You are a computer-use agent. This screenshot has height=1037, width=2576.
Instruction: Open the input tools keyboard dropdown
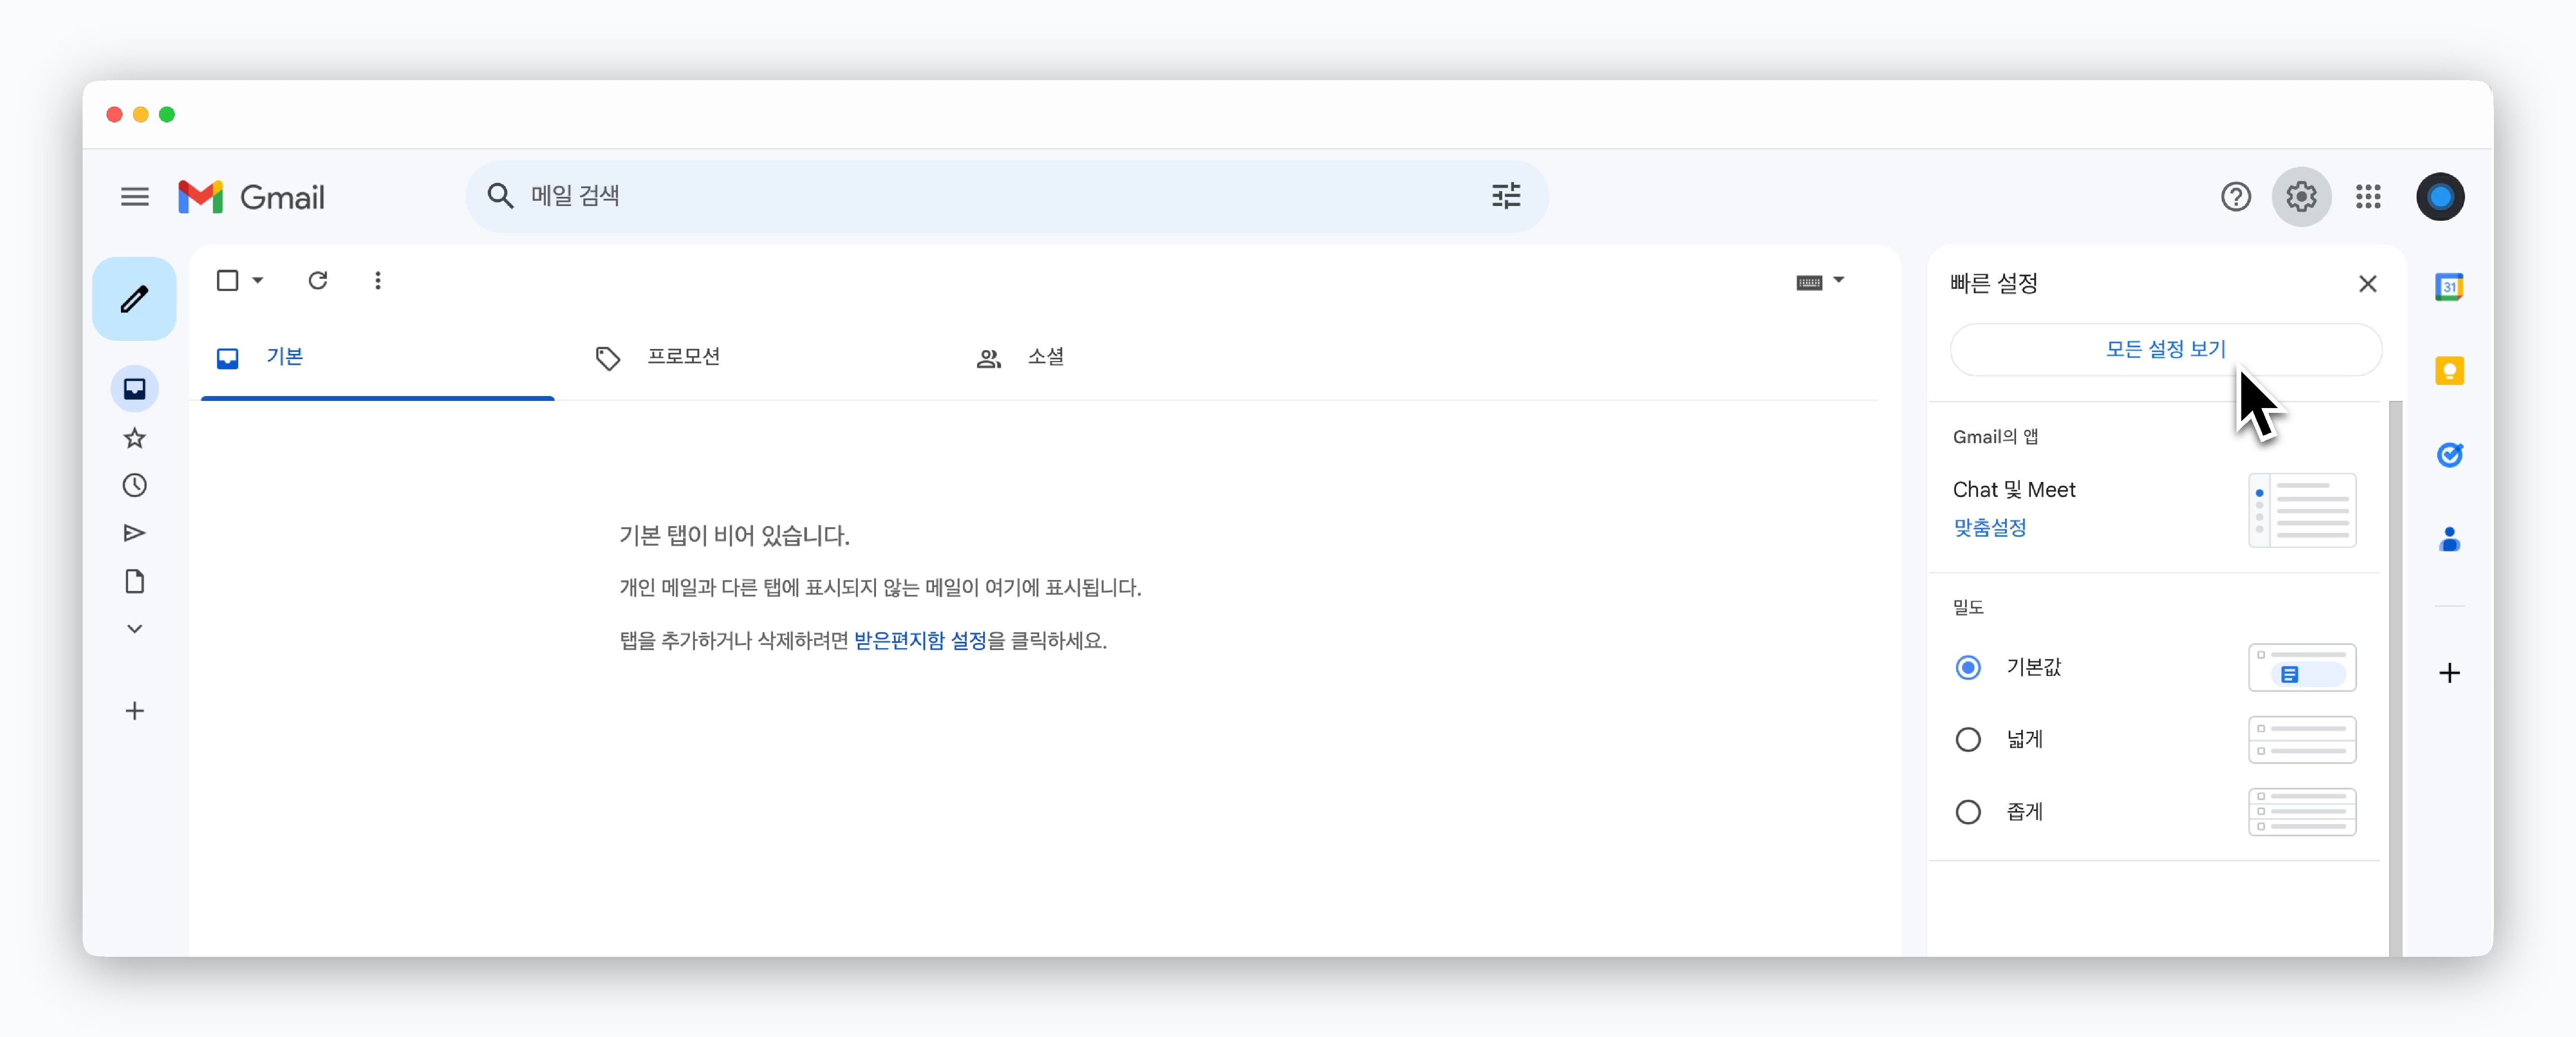tap(1838, 280)
